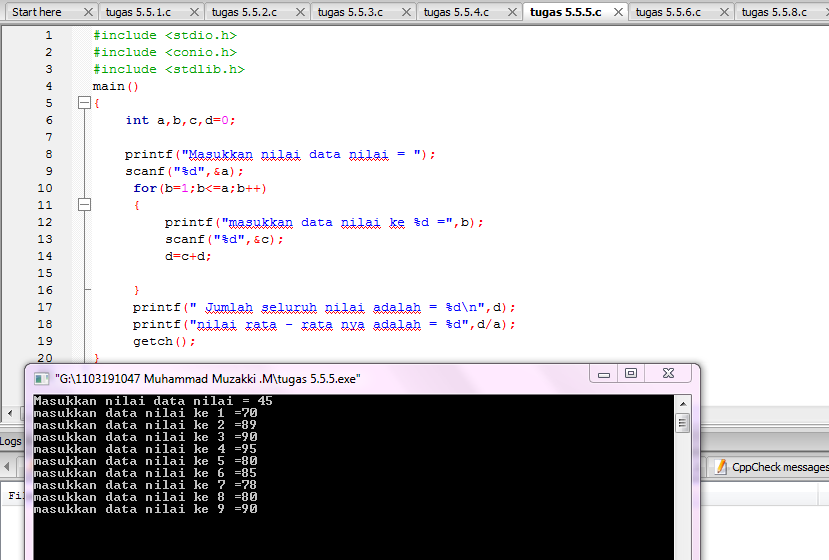Click console line 'masukkan data nilai ke 7 =78'
This screenshot has width=829, height=560.
pyautogui.click(x=145, y=485)
